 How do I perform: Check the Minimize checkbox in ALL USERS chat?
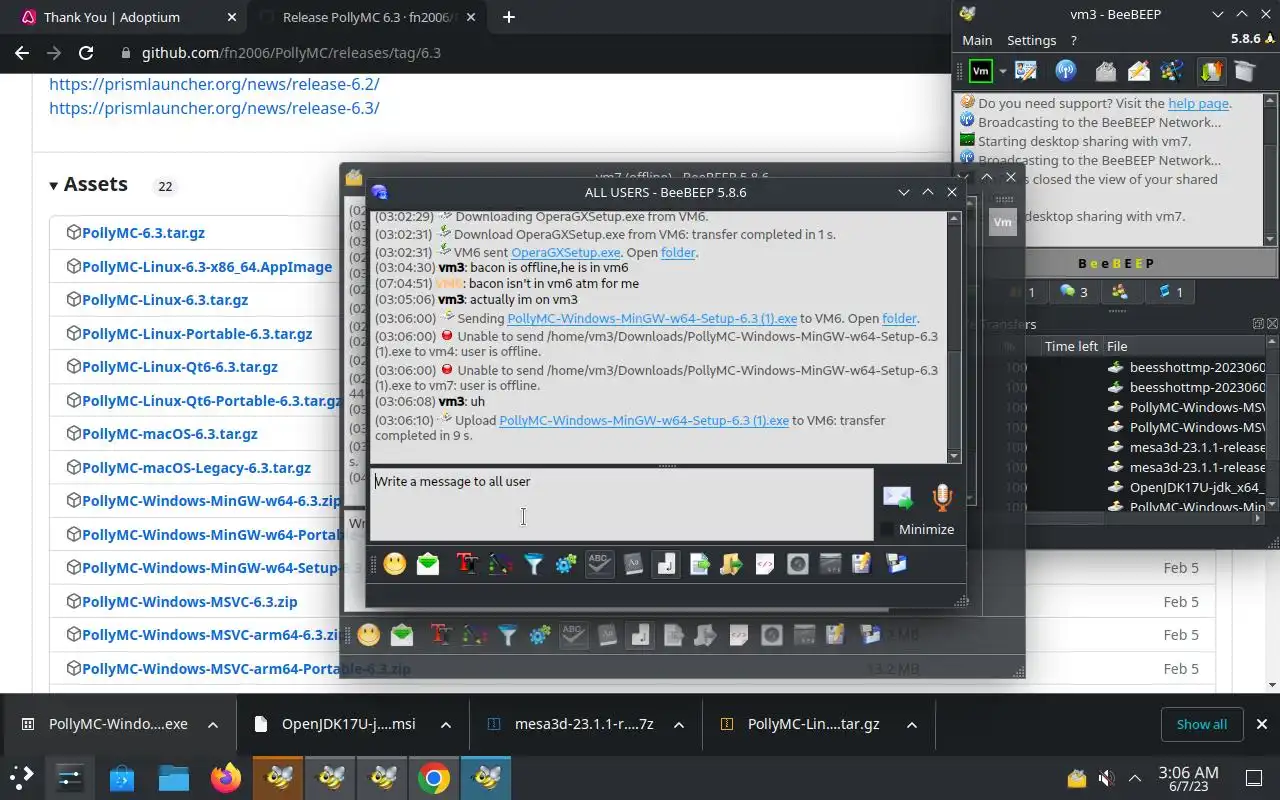887,529
